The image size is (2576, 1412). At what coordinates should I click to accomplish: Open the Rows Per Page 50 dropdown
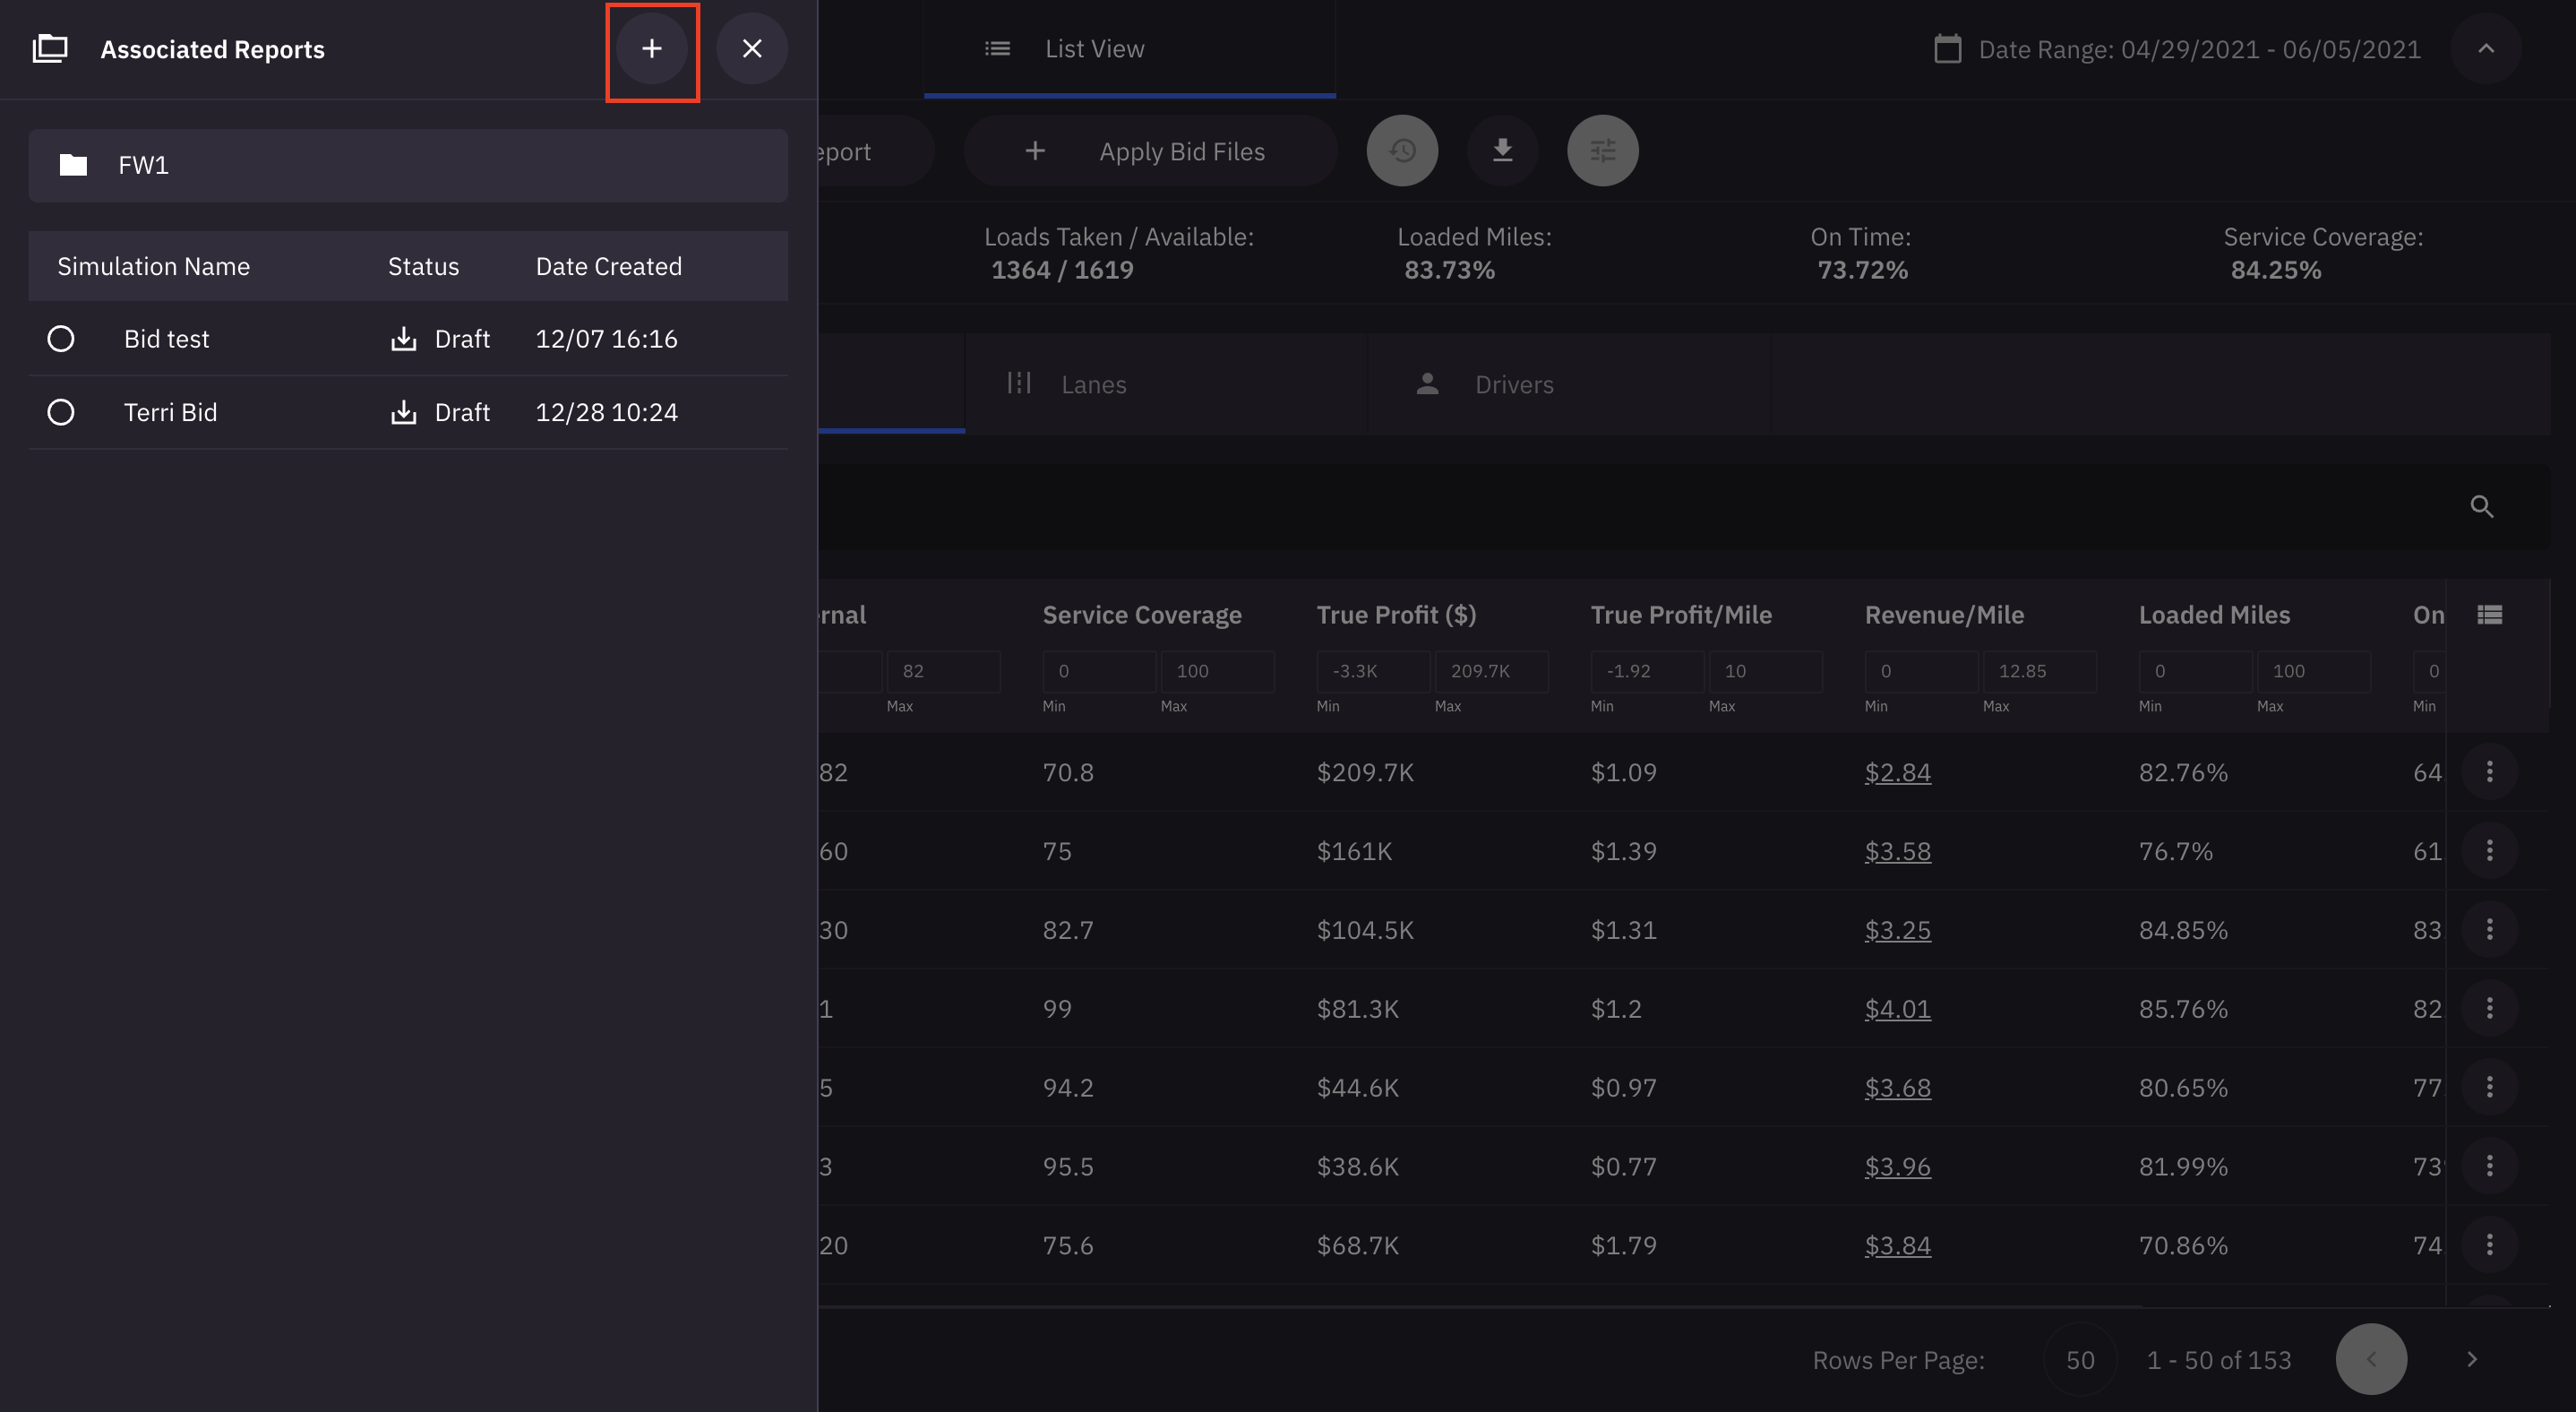(x=2080, y=1360)
